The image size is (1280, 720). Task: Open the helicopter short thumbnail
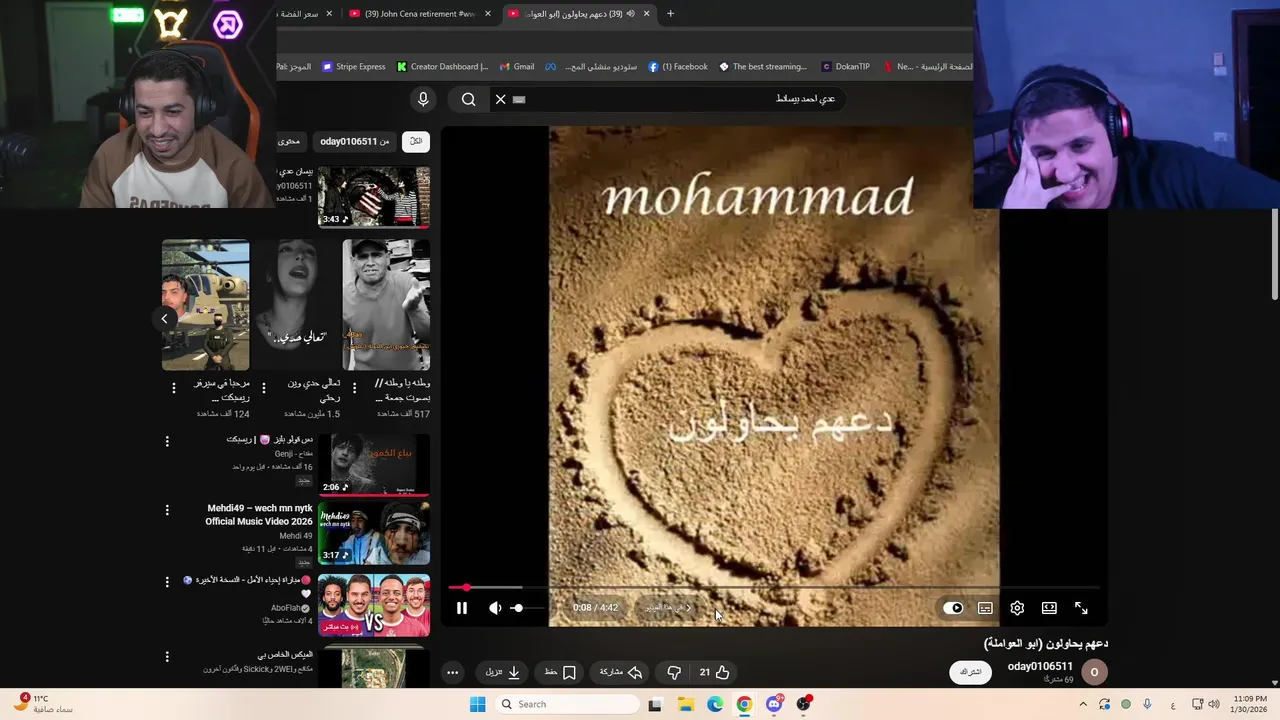click(206, 305)
